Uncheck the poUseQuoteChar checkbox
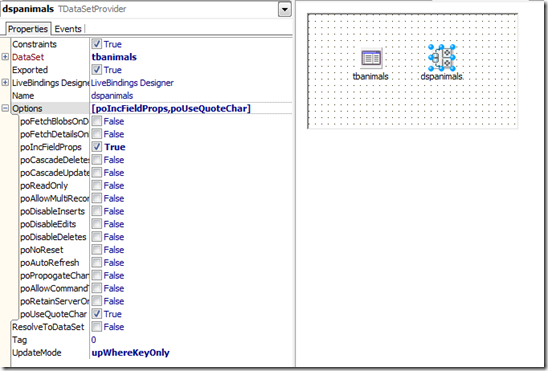548x371 pixels. pos(97,314)
